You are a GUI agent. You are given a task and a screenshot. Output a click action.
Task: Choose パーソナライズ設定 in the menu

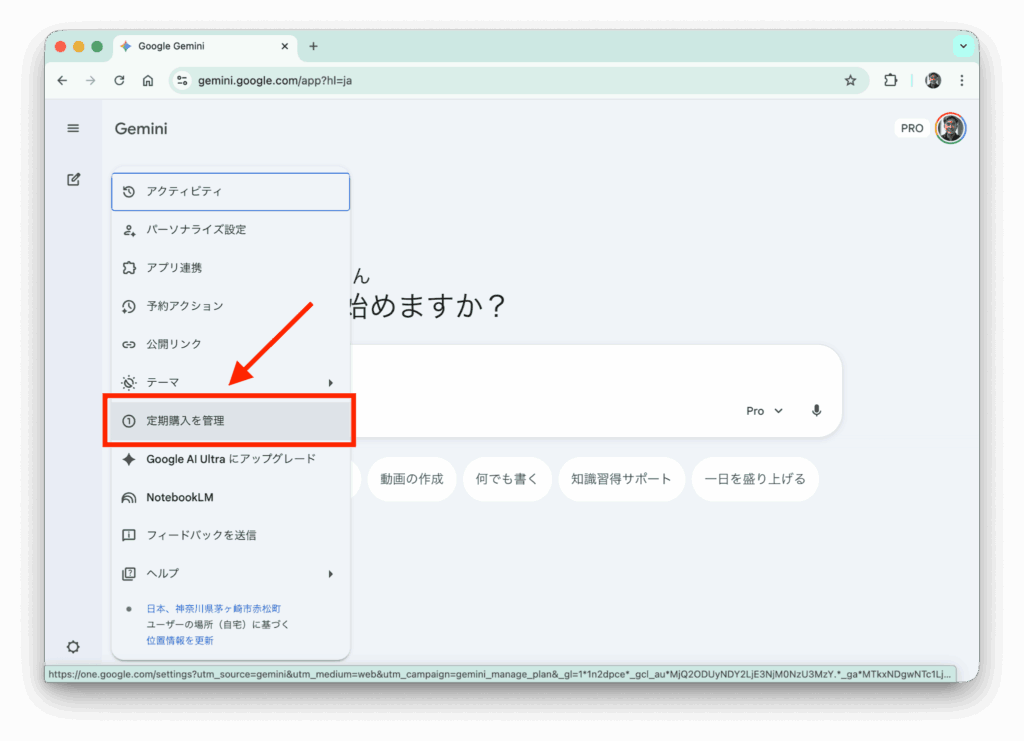point(230,230)
